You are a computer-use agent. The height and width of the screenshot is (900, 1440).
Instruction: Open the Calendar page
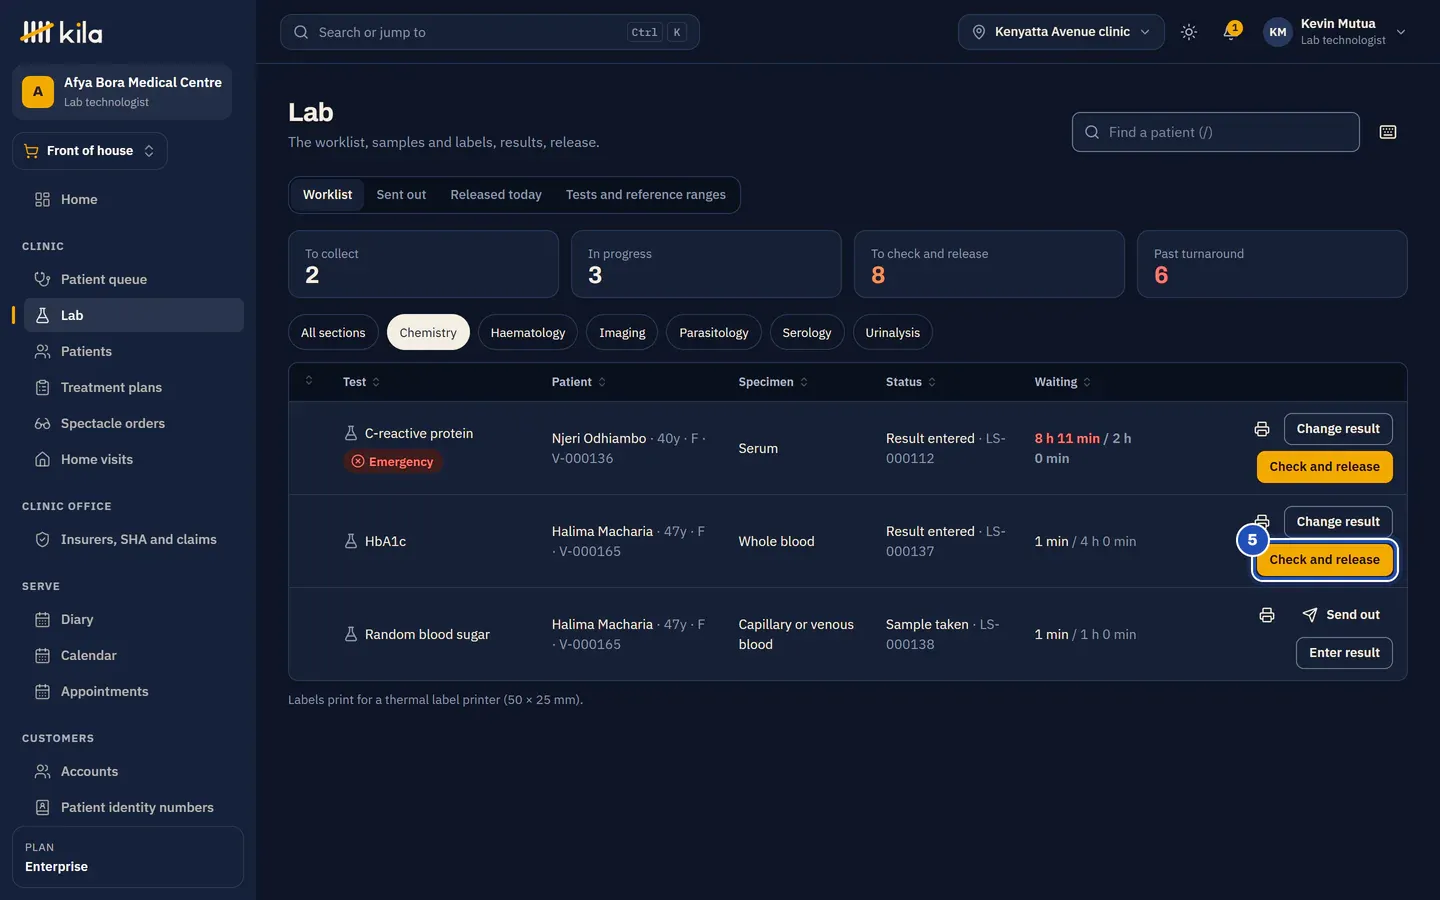click(134, 656)
